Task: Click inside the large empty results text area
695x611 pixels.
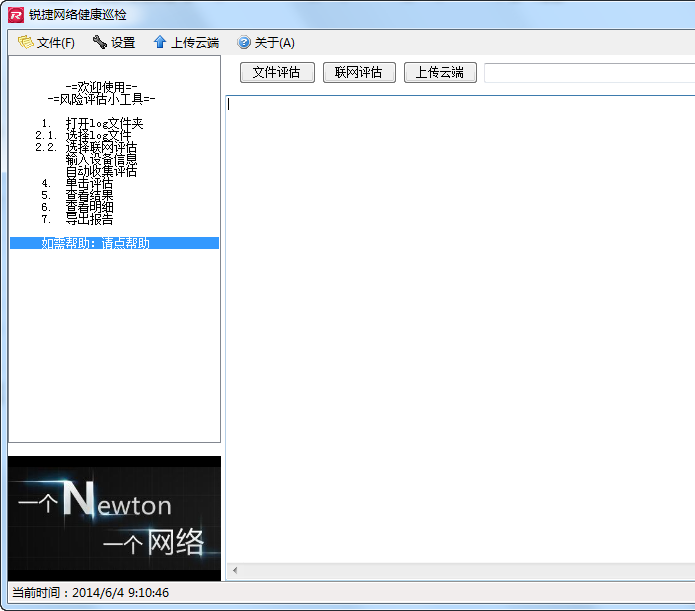Action: click(x=460, y=320)
